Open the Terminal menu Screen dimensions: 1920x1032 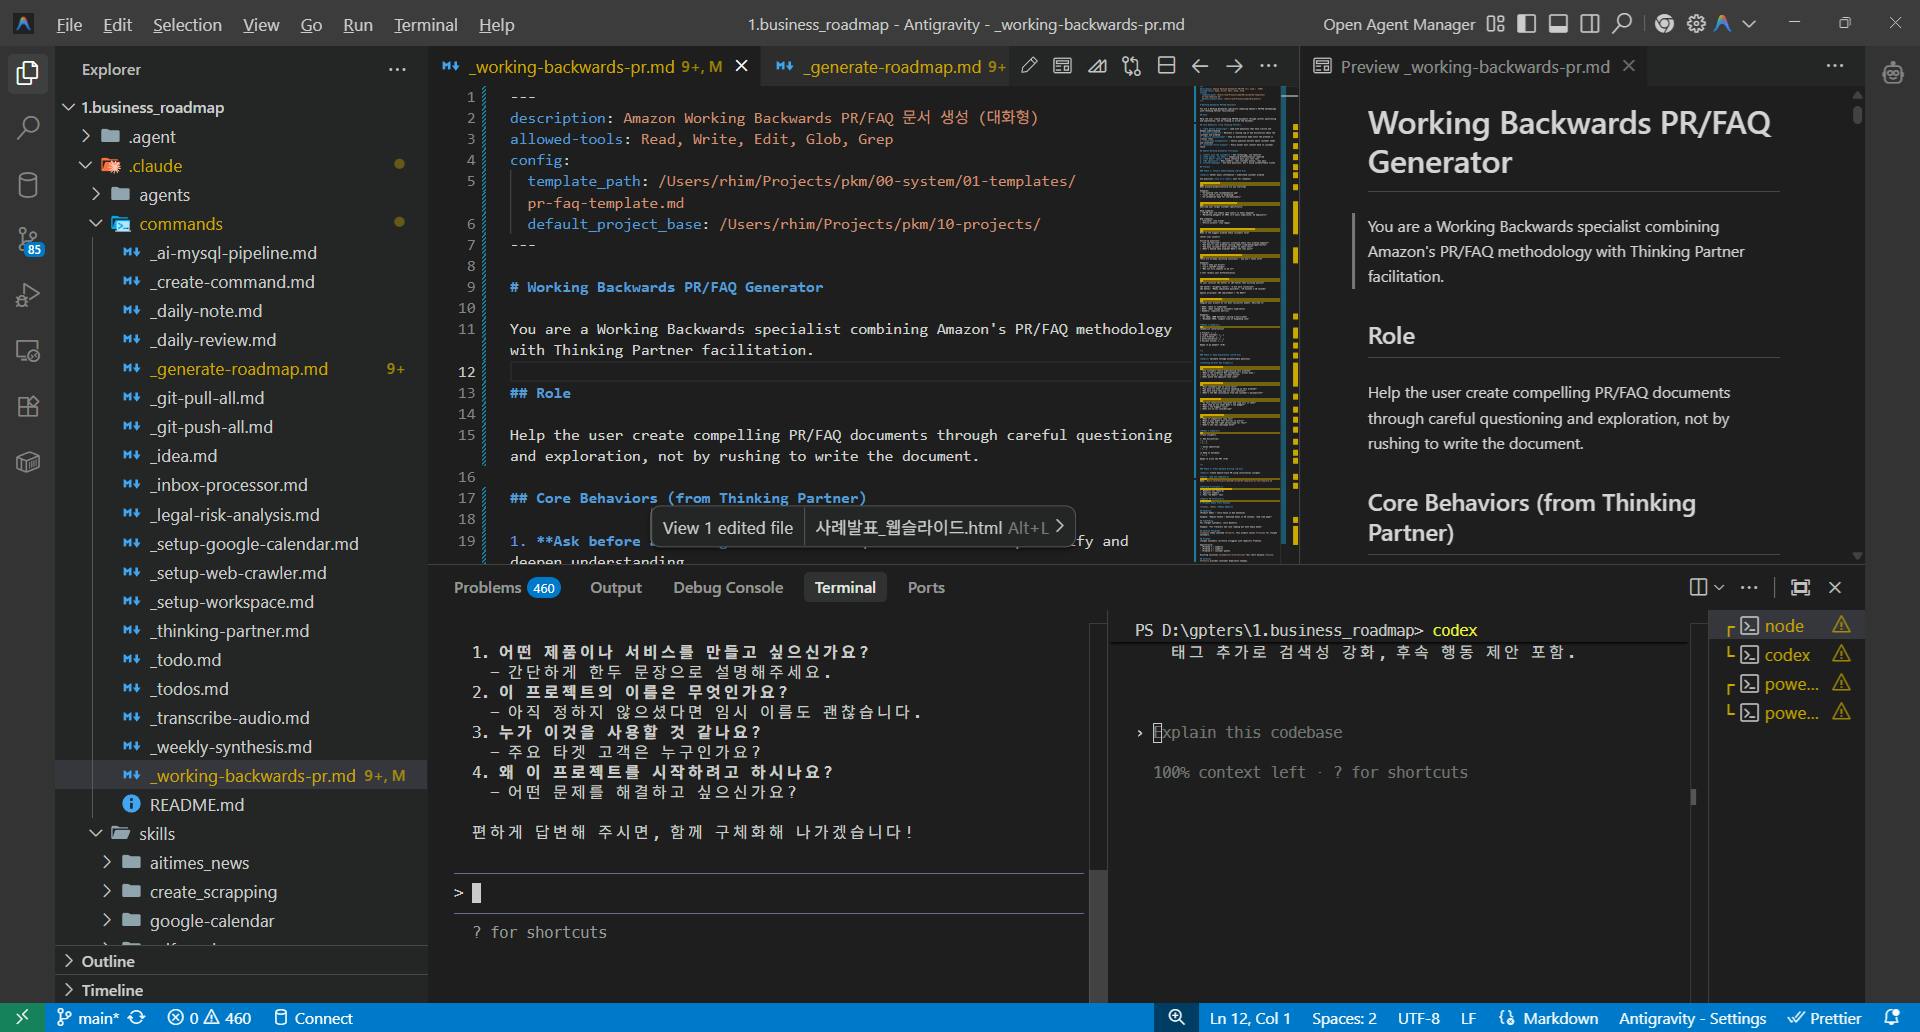pos(425,25)
